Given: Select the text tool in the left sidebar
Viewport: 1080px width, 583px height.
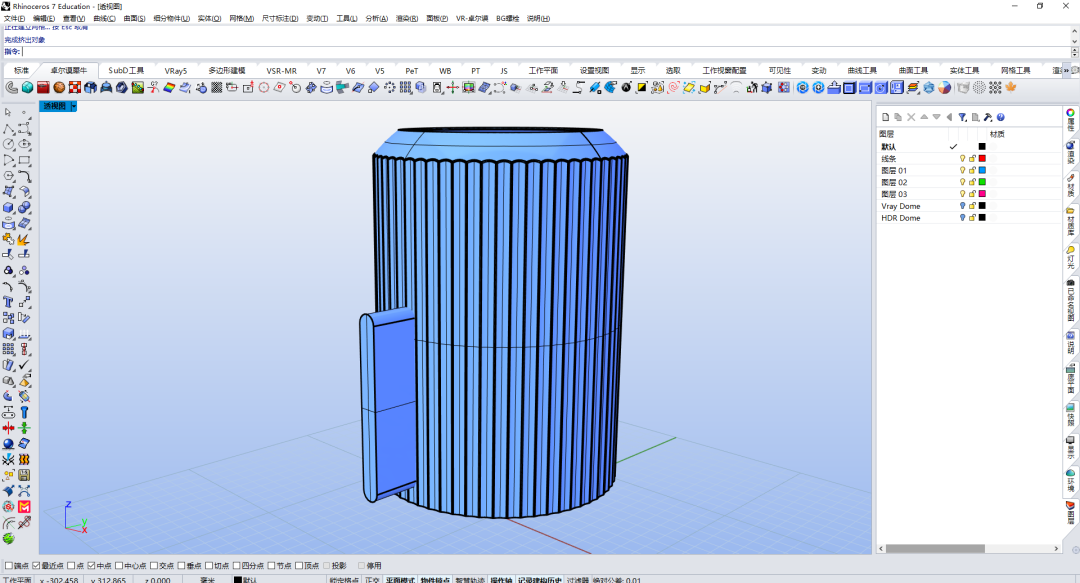Looking at the screenshot, I should 8,302.
